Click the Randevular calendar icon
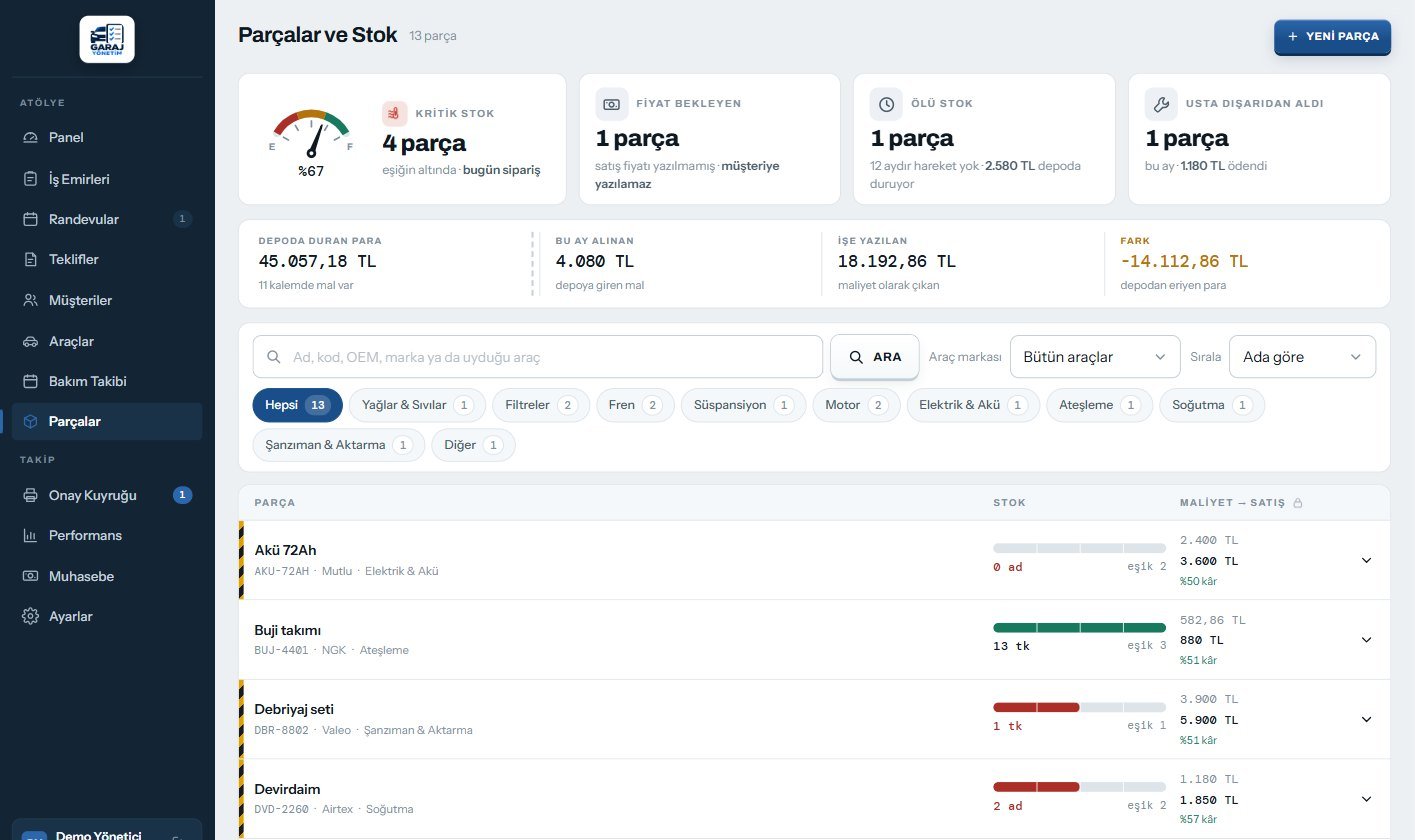The image size is (1415, 840). (30, 219)
